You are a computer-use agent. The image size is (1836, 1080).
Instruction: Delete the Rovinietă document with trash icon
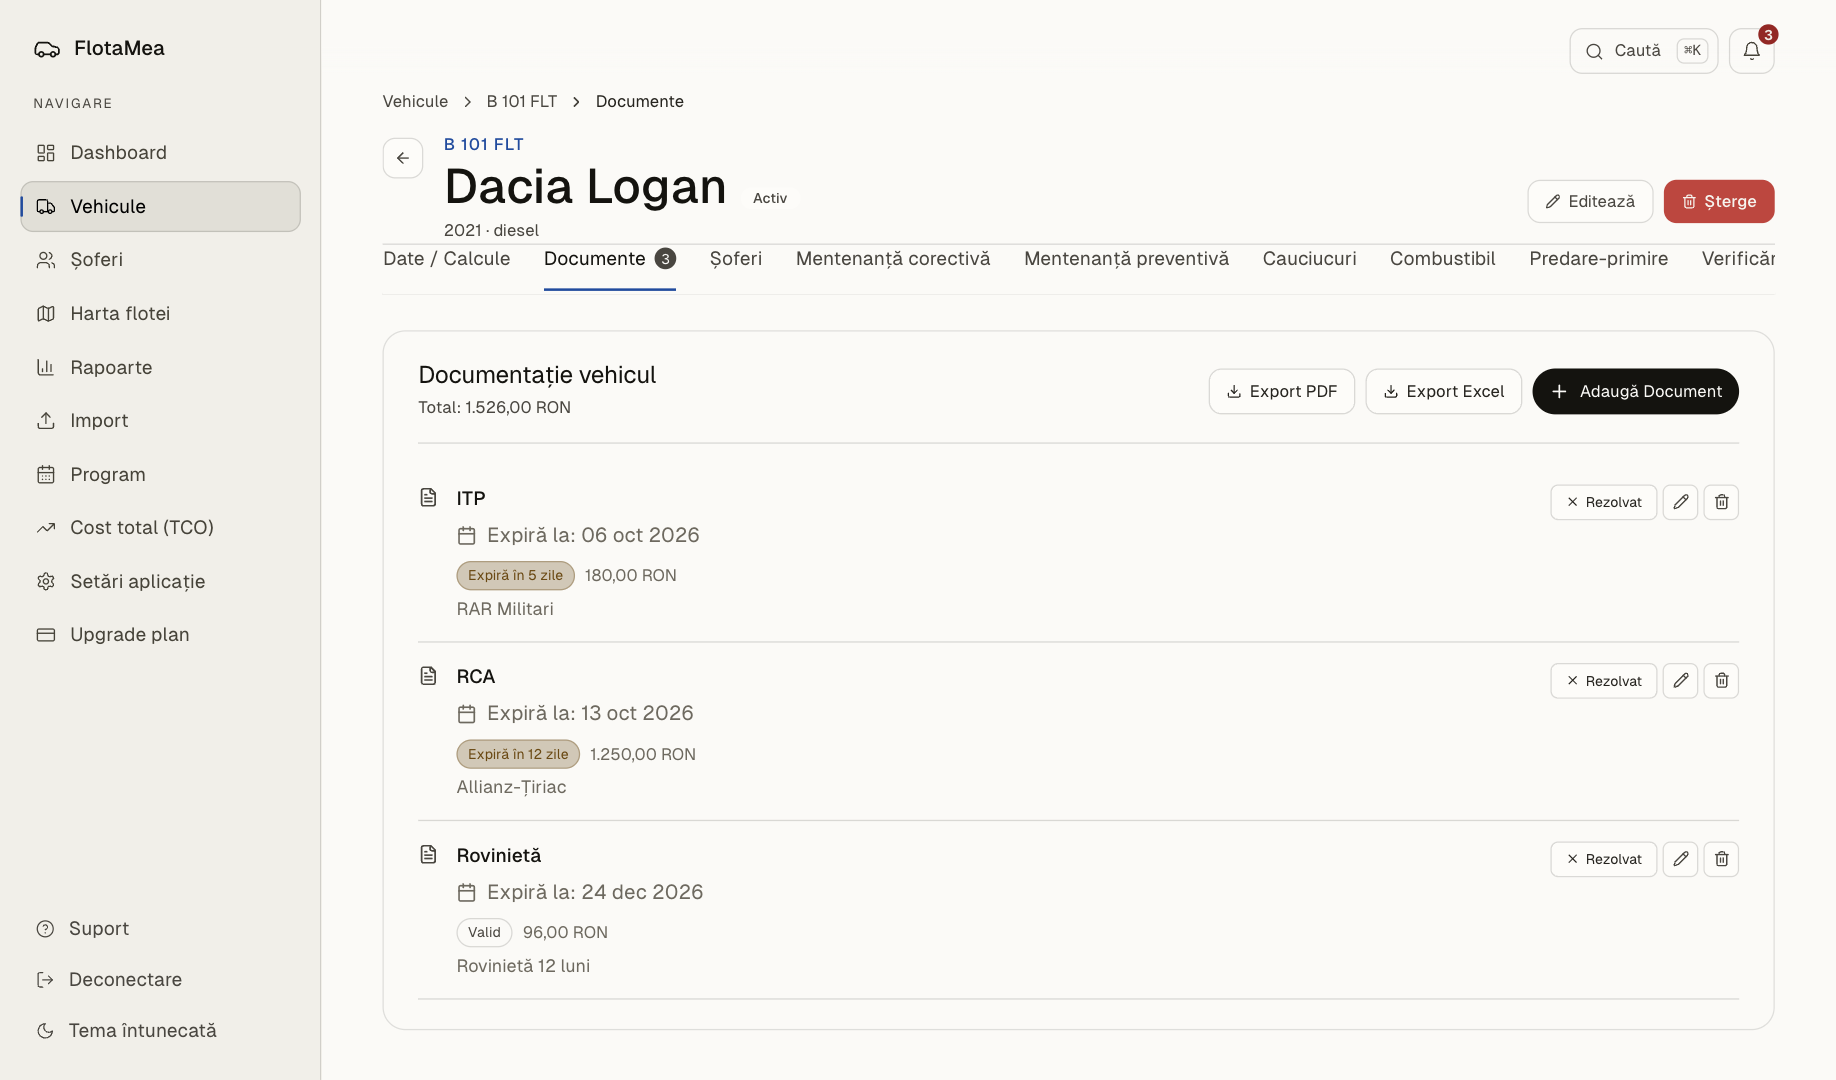[x=1721, y=859]
